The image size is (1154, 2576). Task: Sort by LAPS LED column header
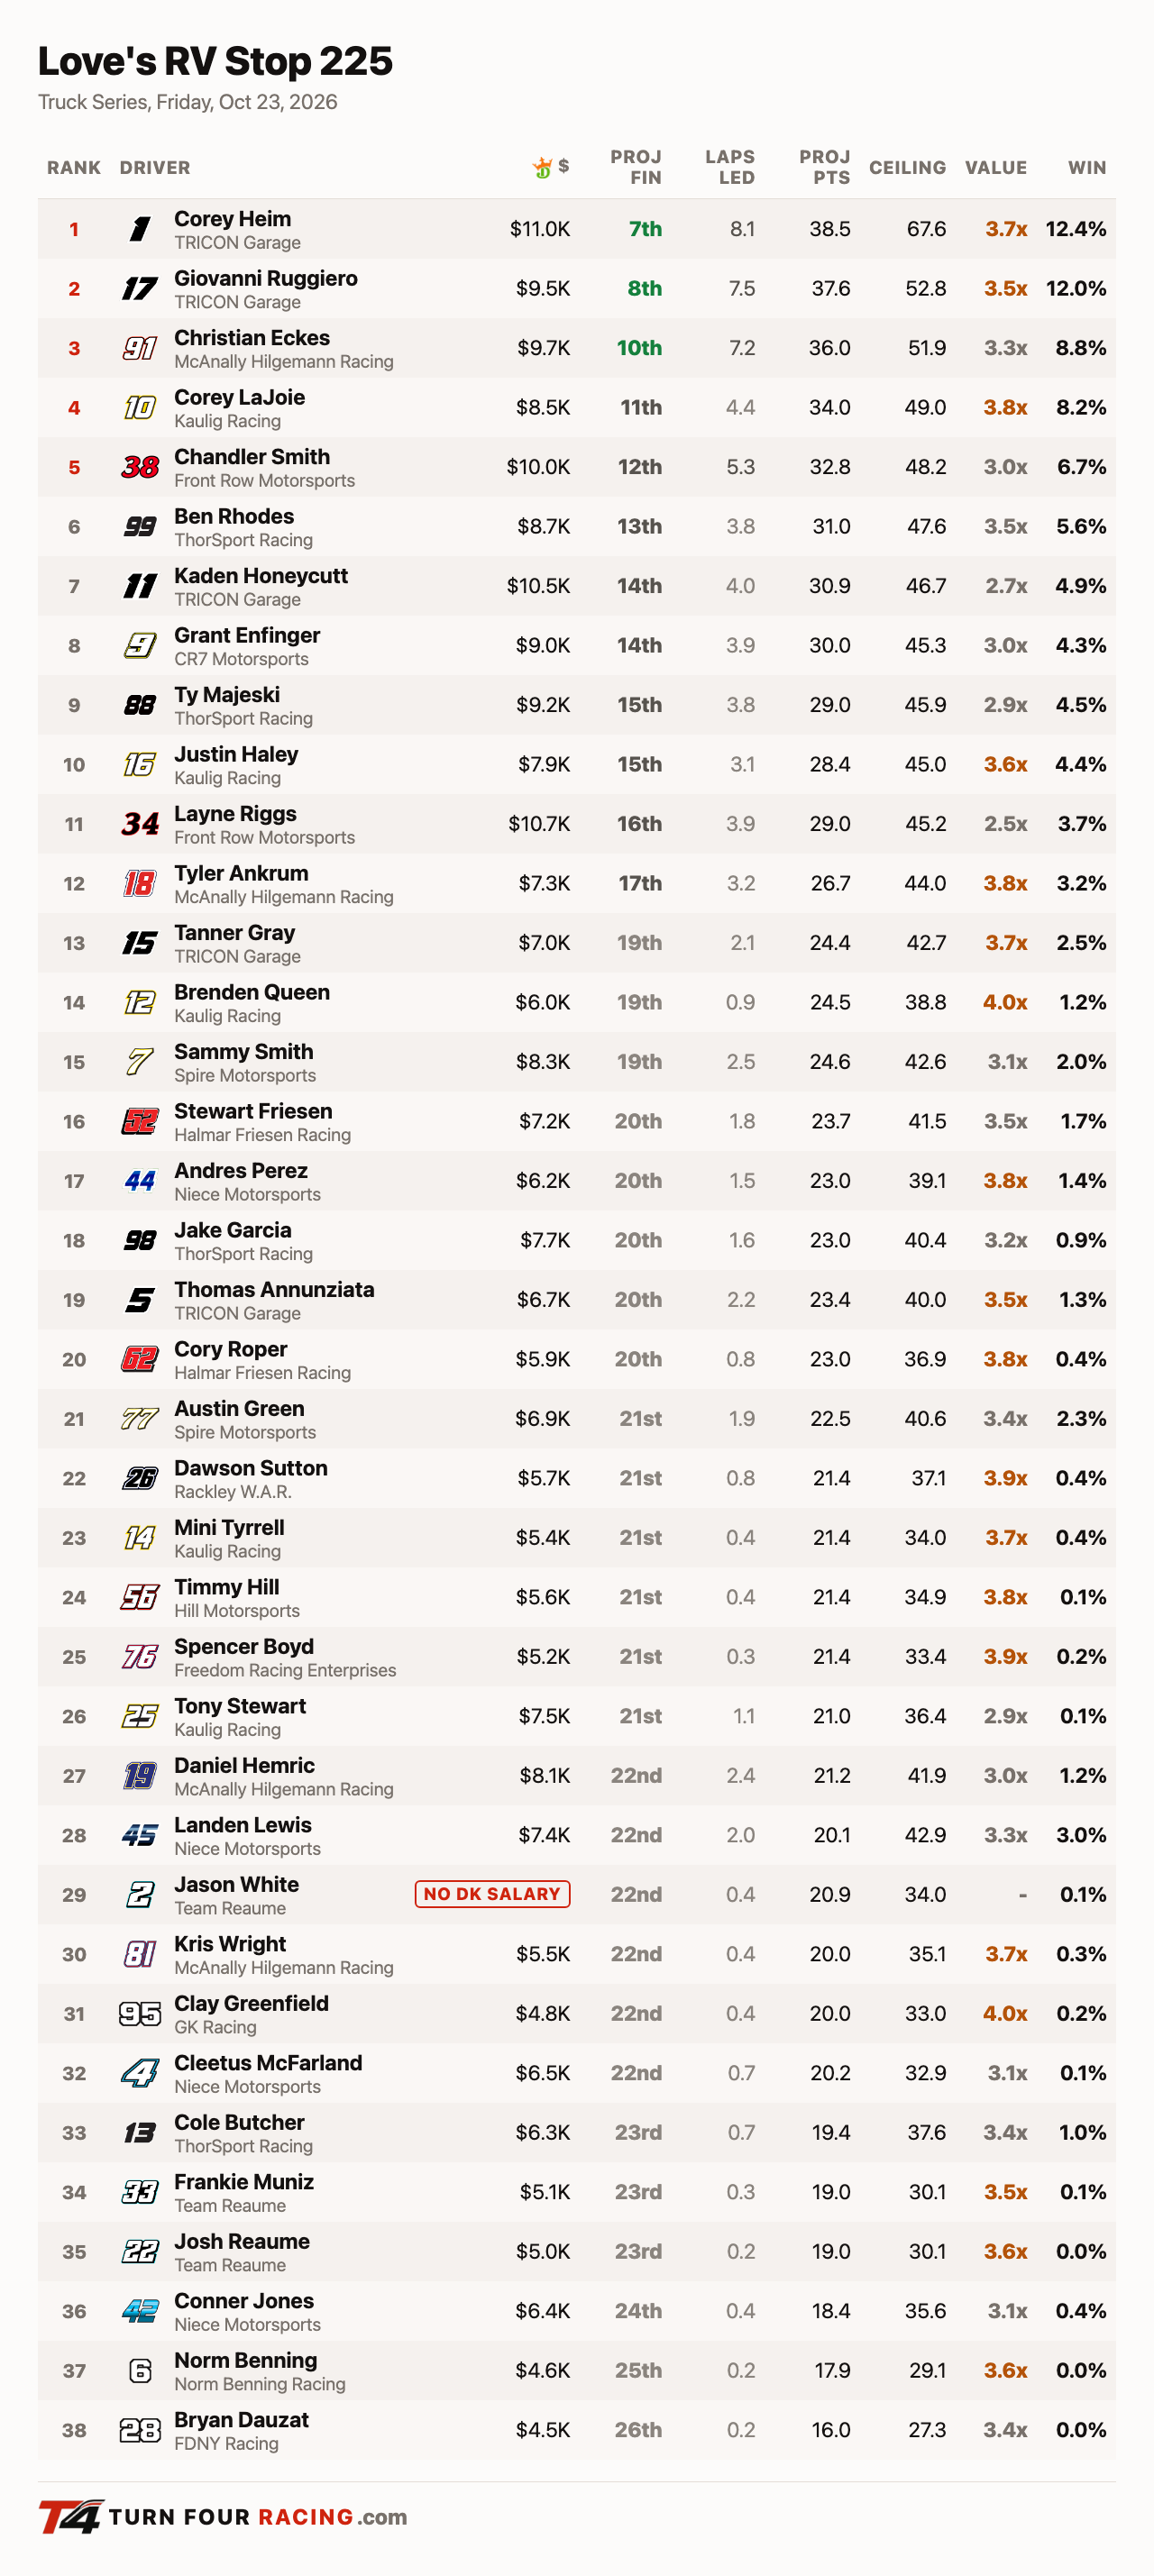point(730,167)
